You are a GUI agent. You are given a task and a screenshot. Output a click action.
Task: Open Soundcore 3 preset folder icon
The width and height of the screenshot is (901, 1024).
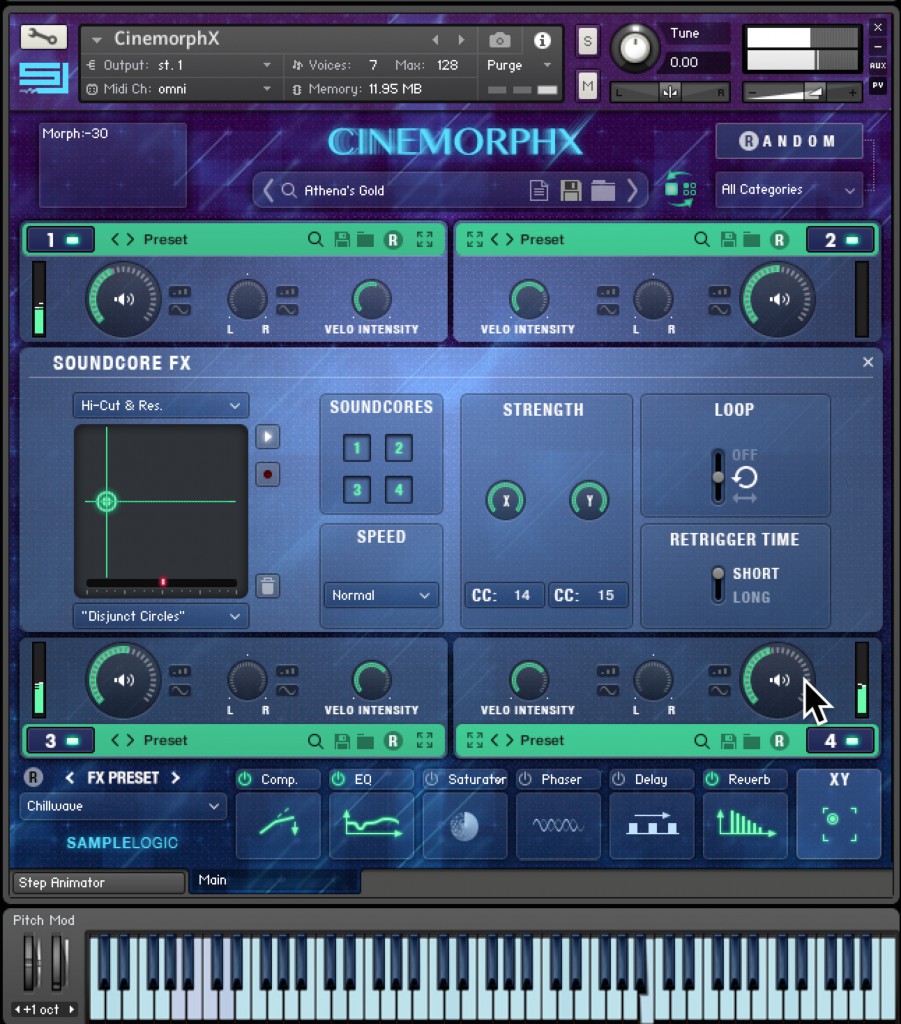366,741
